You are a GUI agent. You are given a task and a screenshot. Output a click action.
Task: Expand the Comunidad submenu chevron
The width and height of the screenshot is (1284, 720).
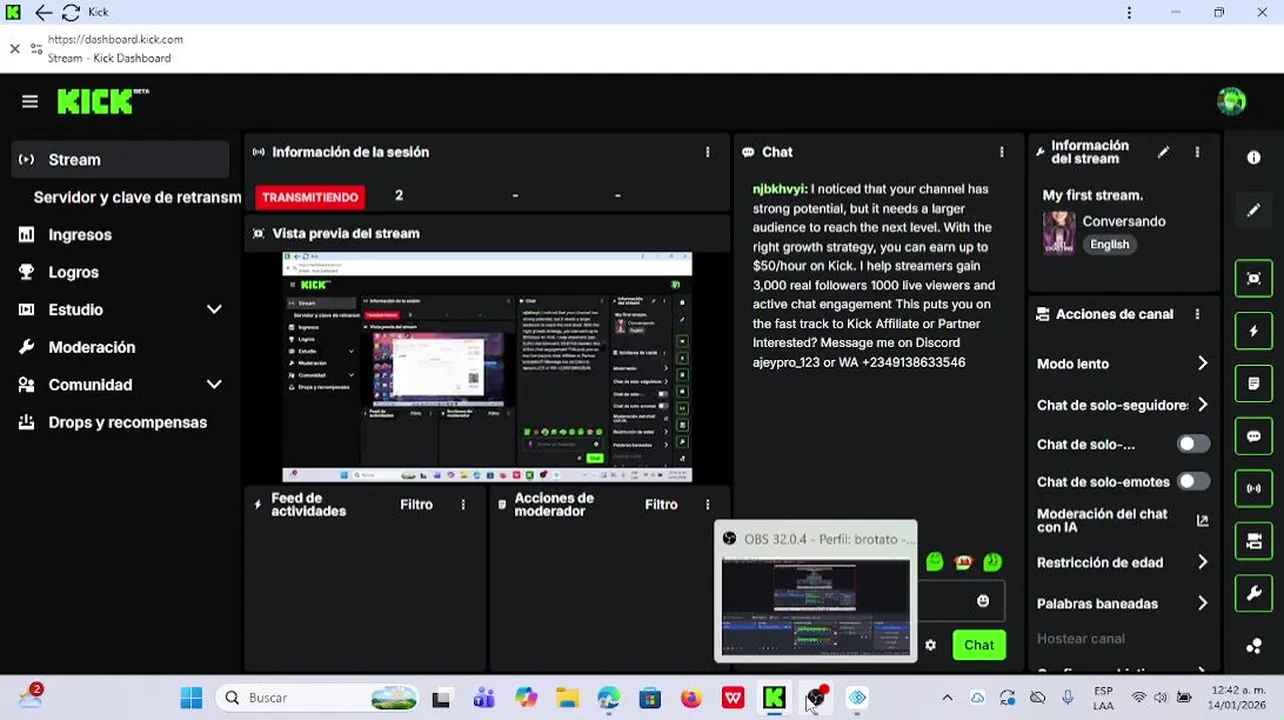pos(214,385)
